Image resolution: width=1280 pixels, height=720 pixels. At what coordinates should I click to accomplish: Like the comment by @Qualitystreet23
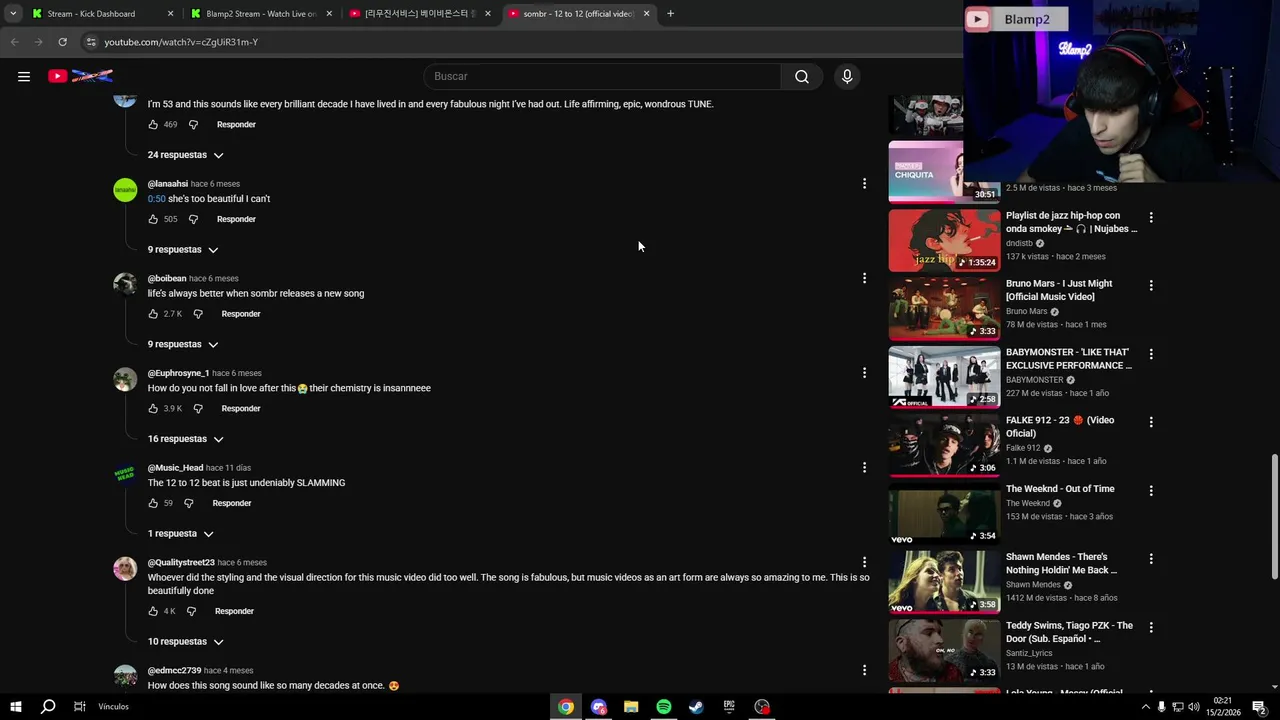[153, 611]
